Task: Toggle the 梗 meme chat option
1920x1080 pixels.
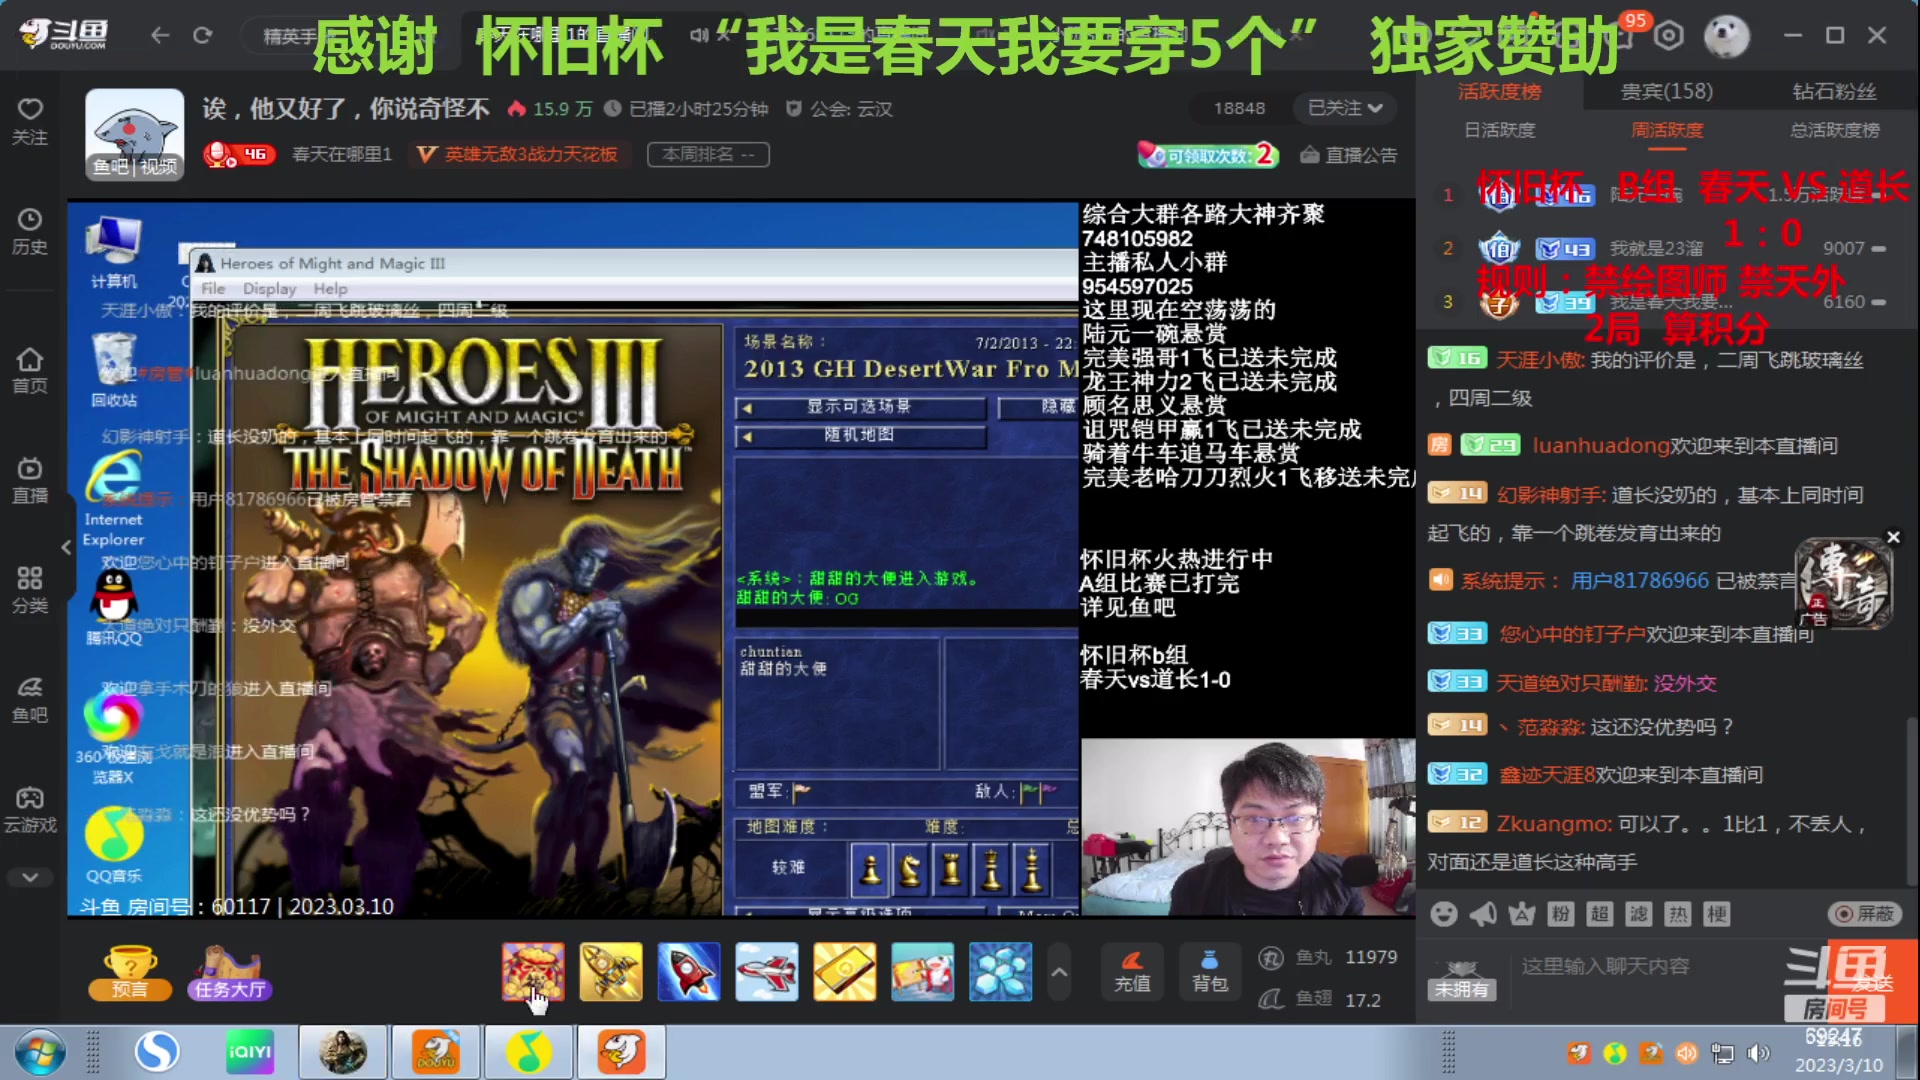Action: click(1717, 914)
